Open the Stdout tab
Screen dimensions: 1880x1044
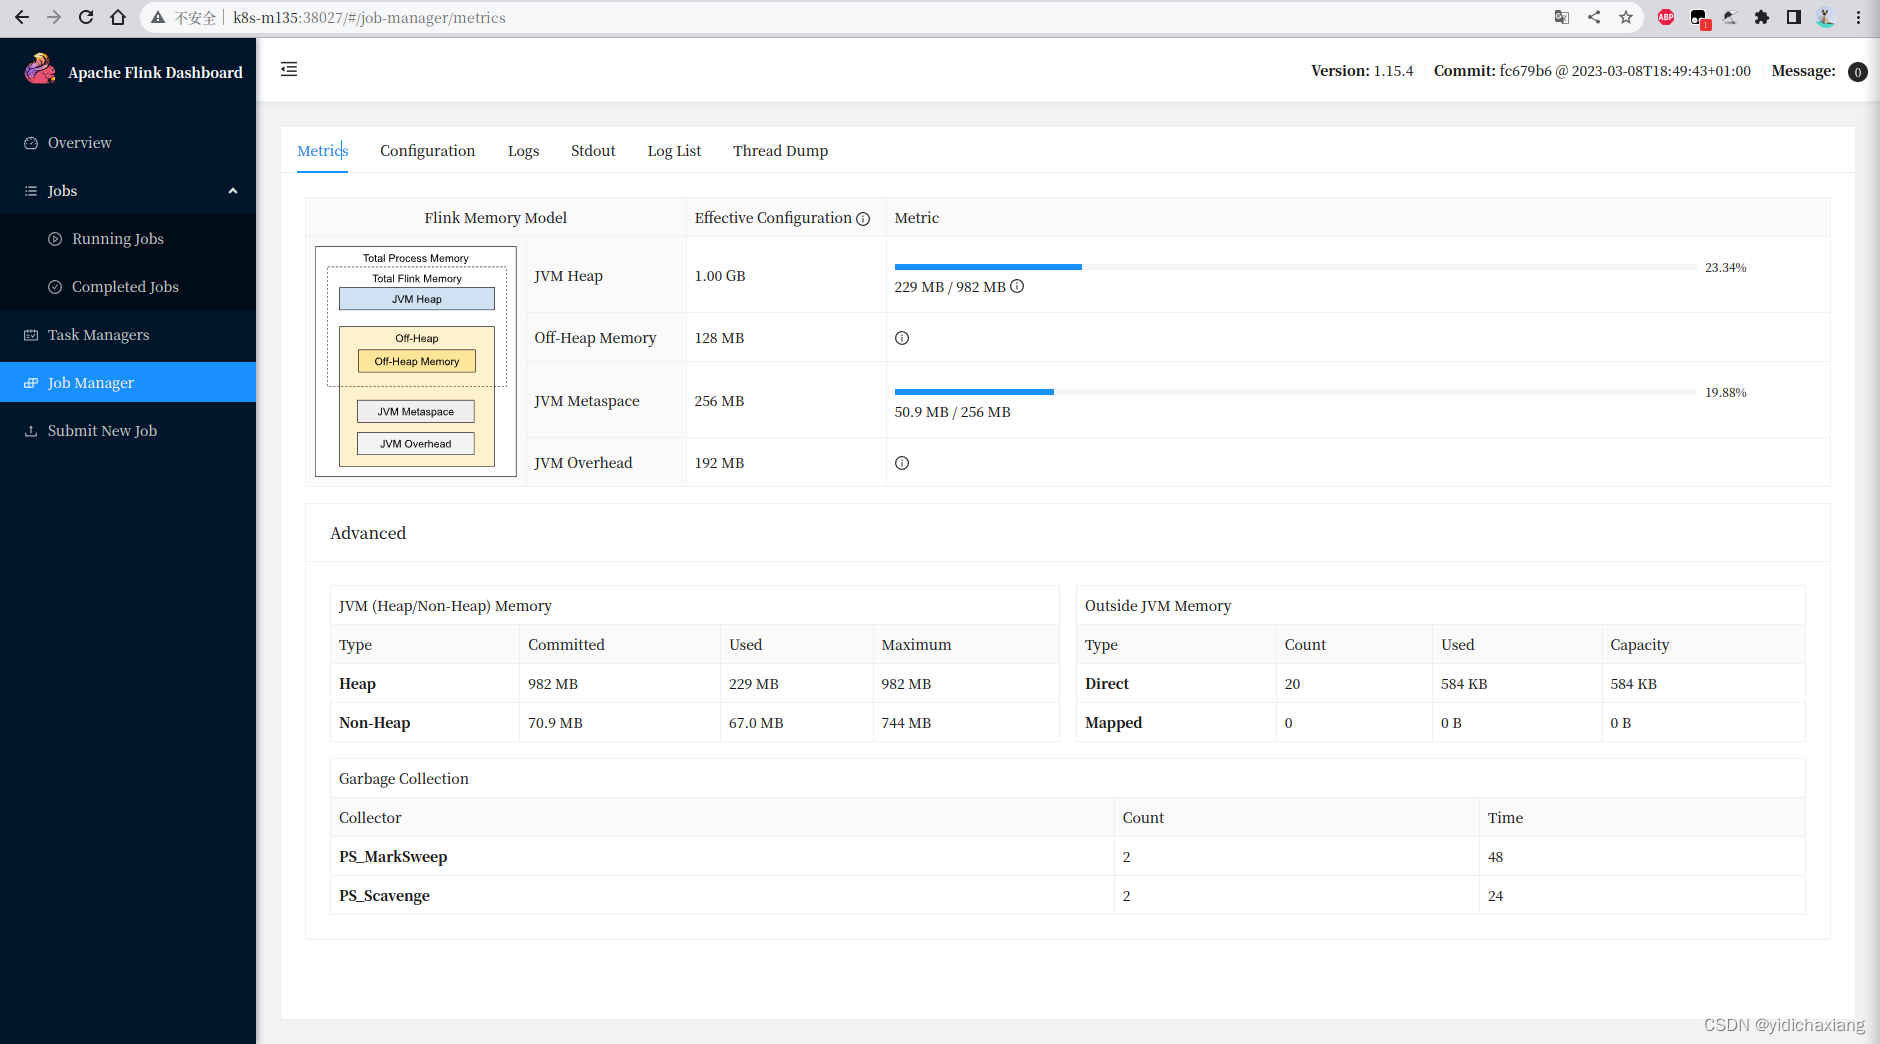[593, 151]
